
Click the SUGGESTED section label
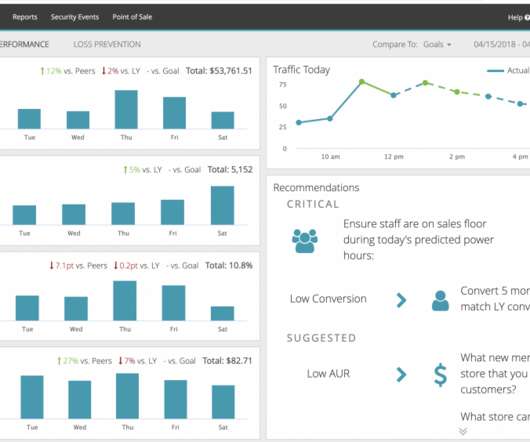[321, 338]
